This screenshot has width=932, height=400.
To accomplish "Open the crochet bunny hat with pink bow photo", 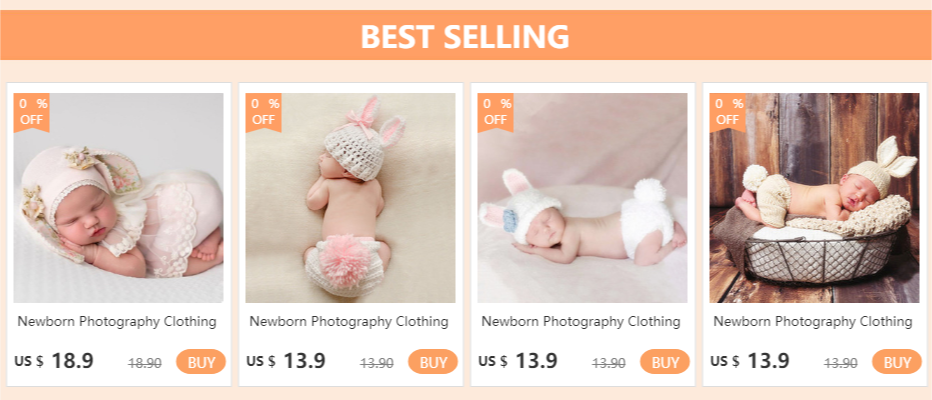I will 350,198.
